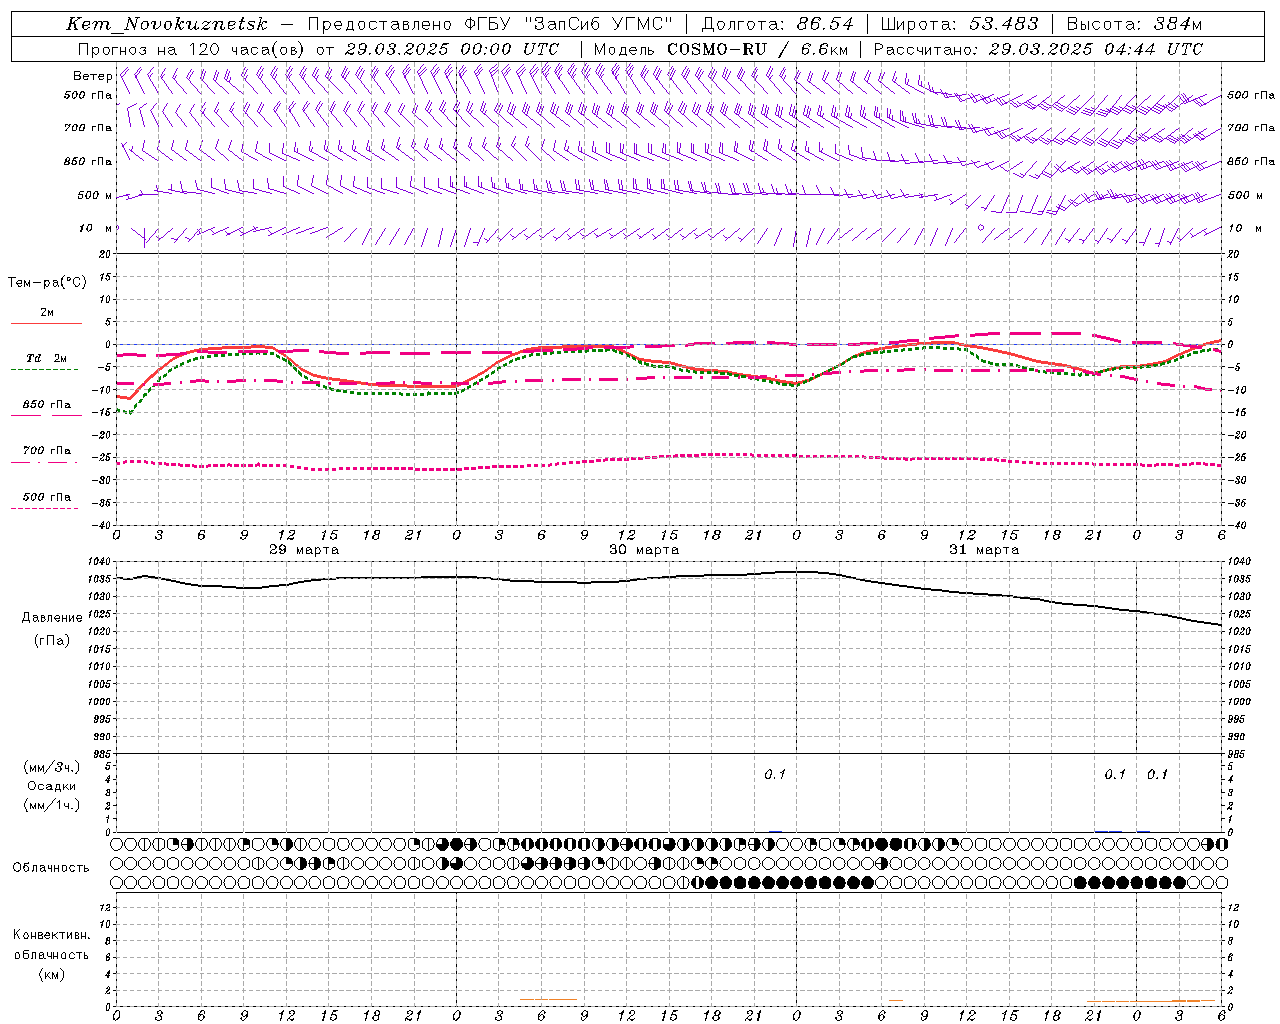Click the right-side 700 гПа wind level label
Image resolution: width=1280 pixels, height=1024 pixels.
click(1251, 128)
